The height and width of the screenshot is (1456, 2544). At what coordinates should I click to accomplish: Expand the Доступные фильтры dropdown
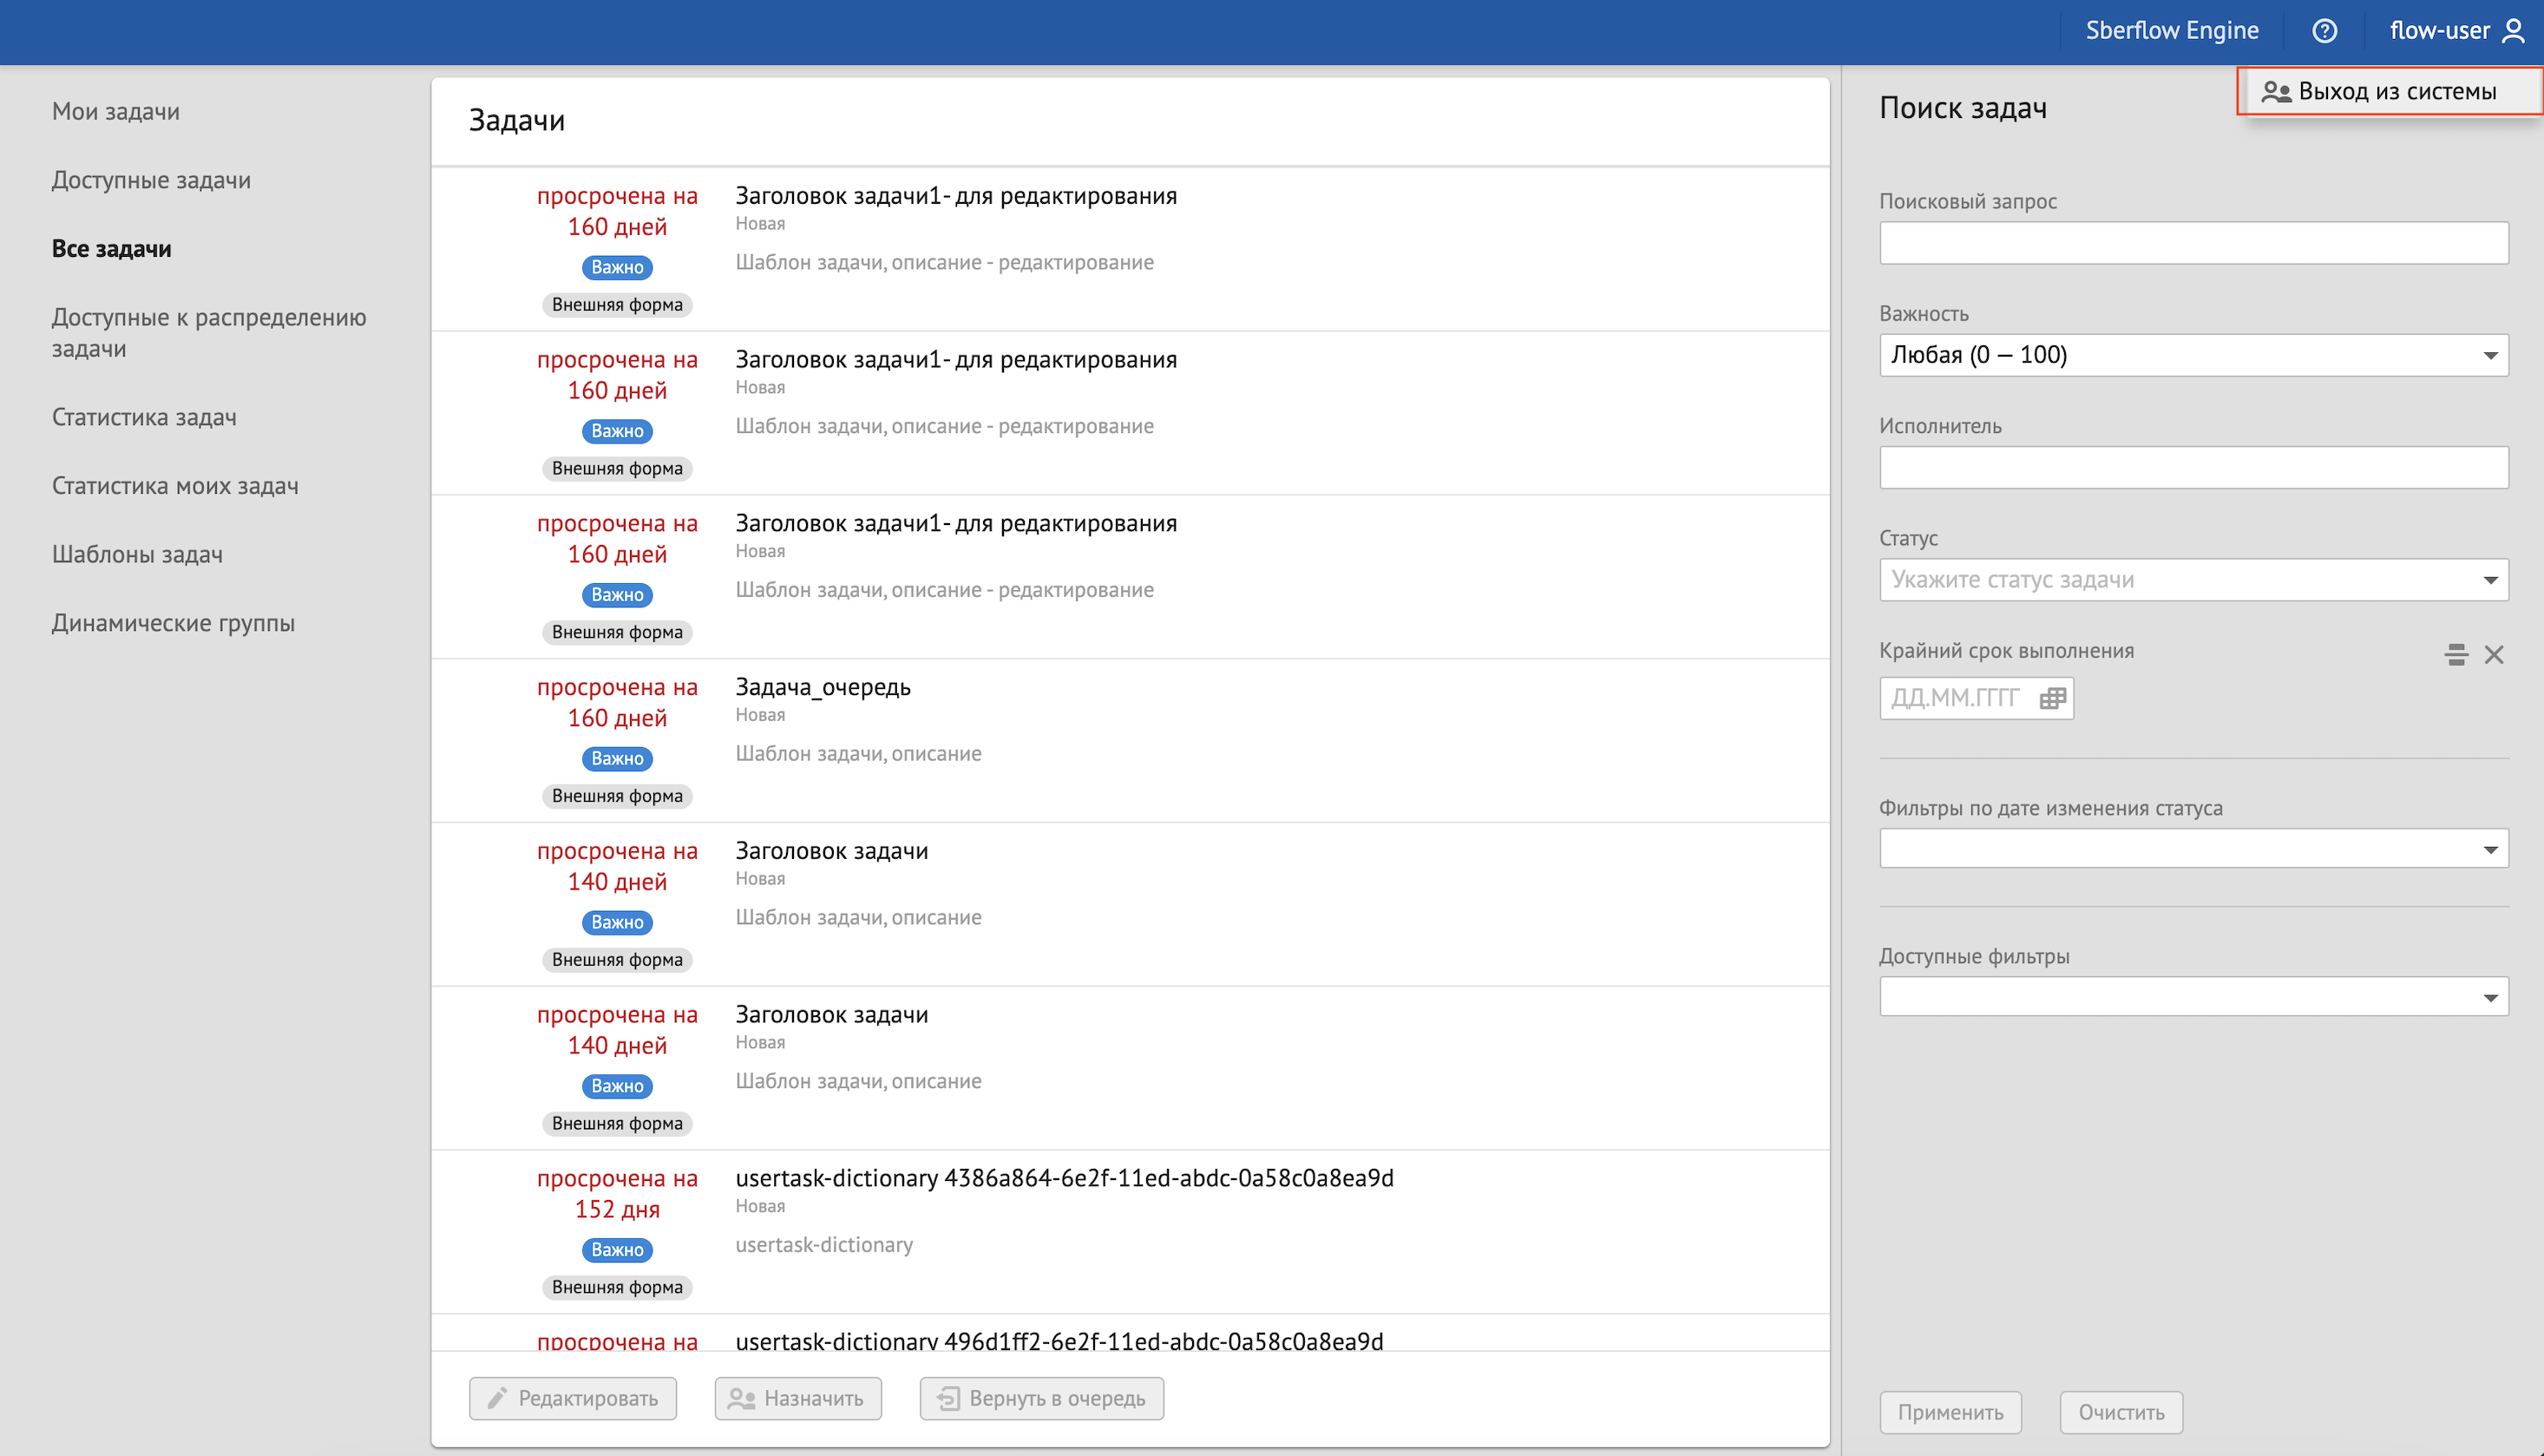(x=2193, y=997)
